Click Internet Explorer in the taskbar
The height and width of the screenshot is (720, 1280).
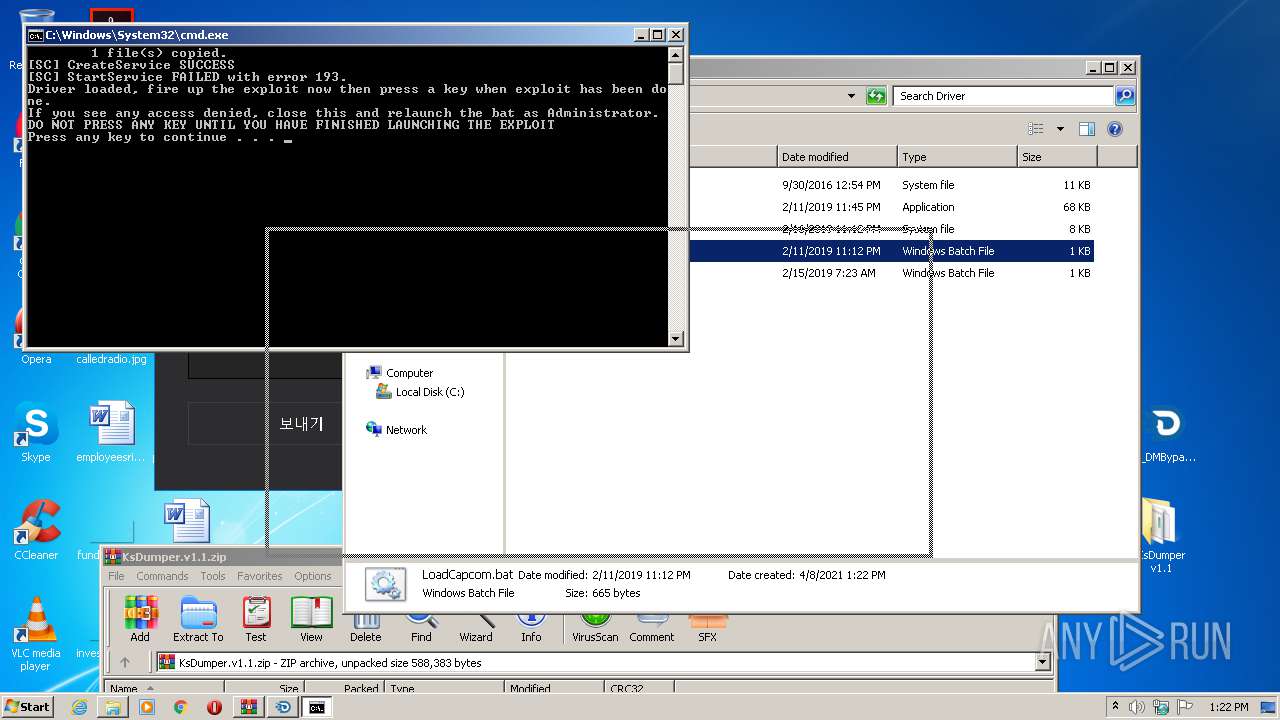coord(79,707)
